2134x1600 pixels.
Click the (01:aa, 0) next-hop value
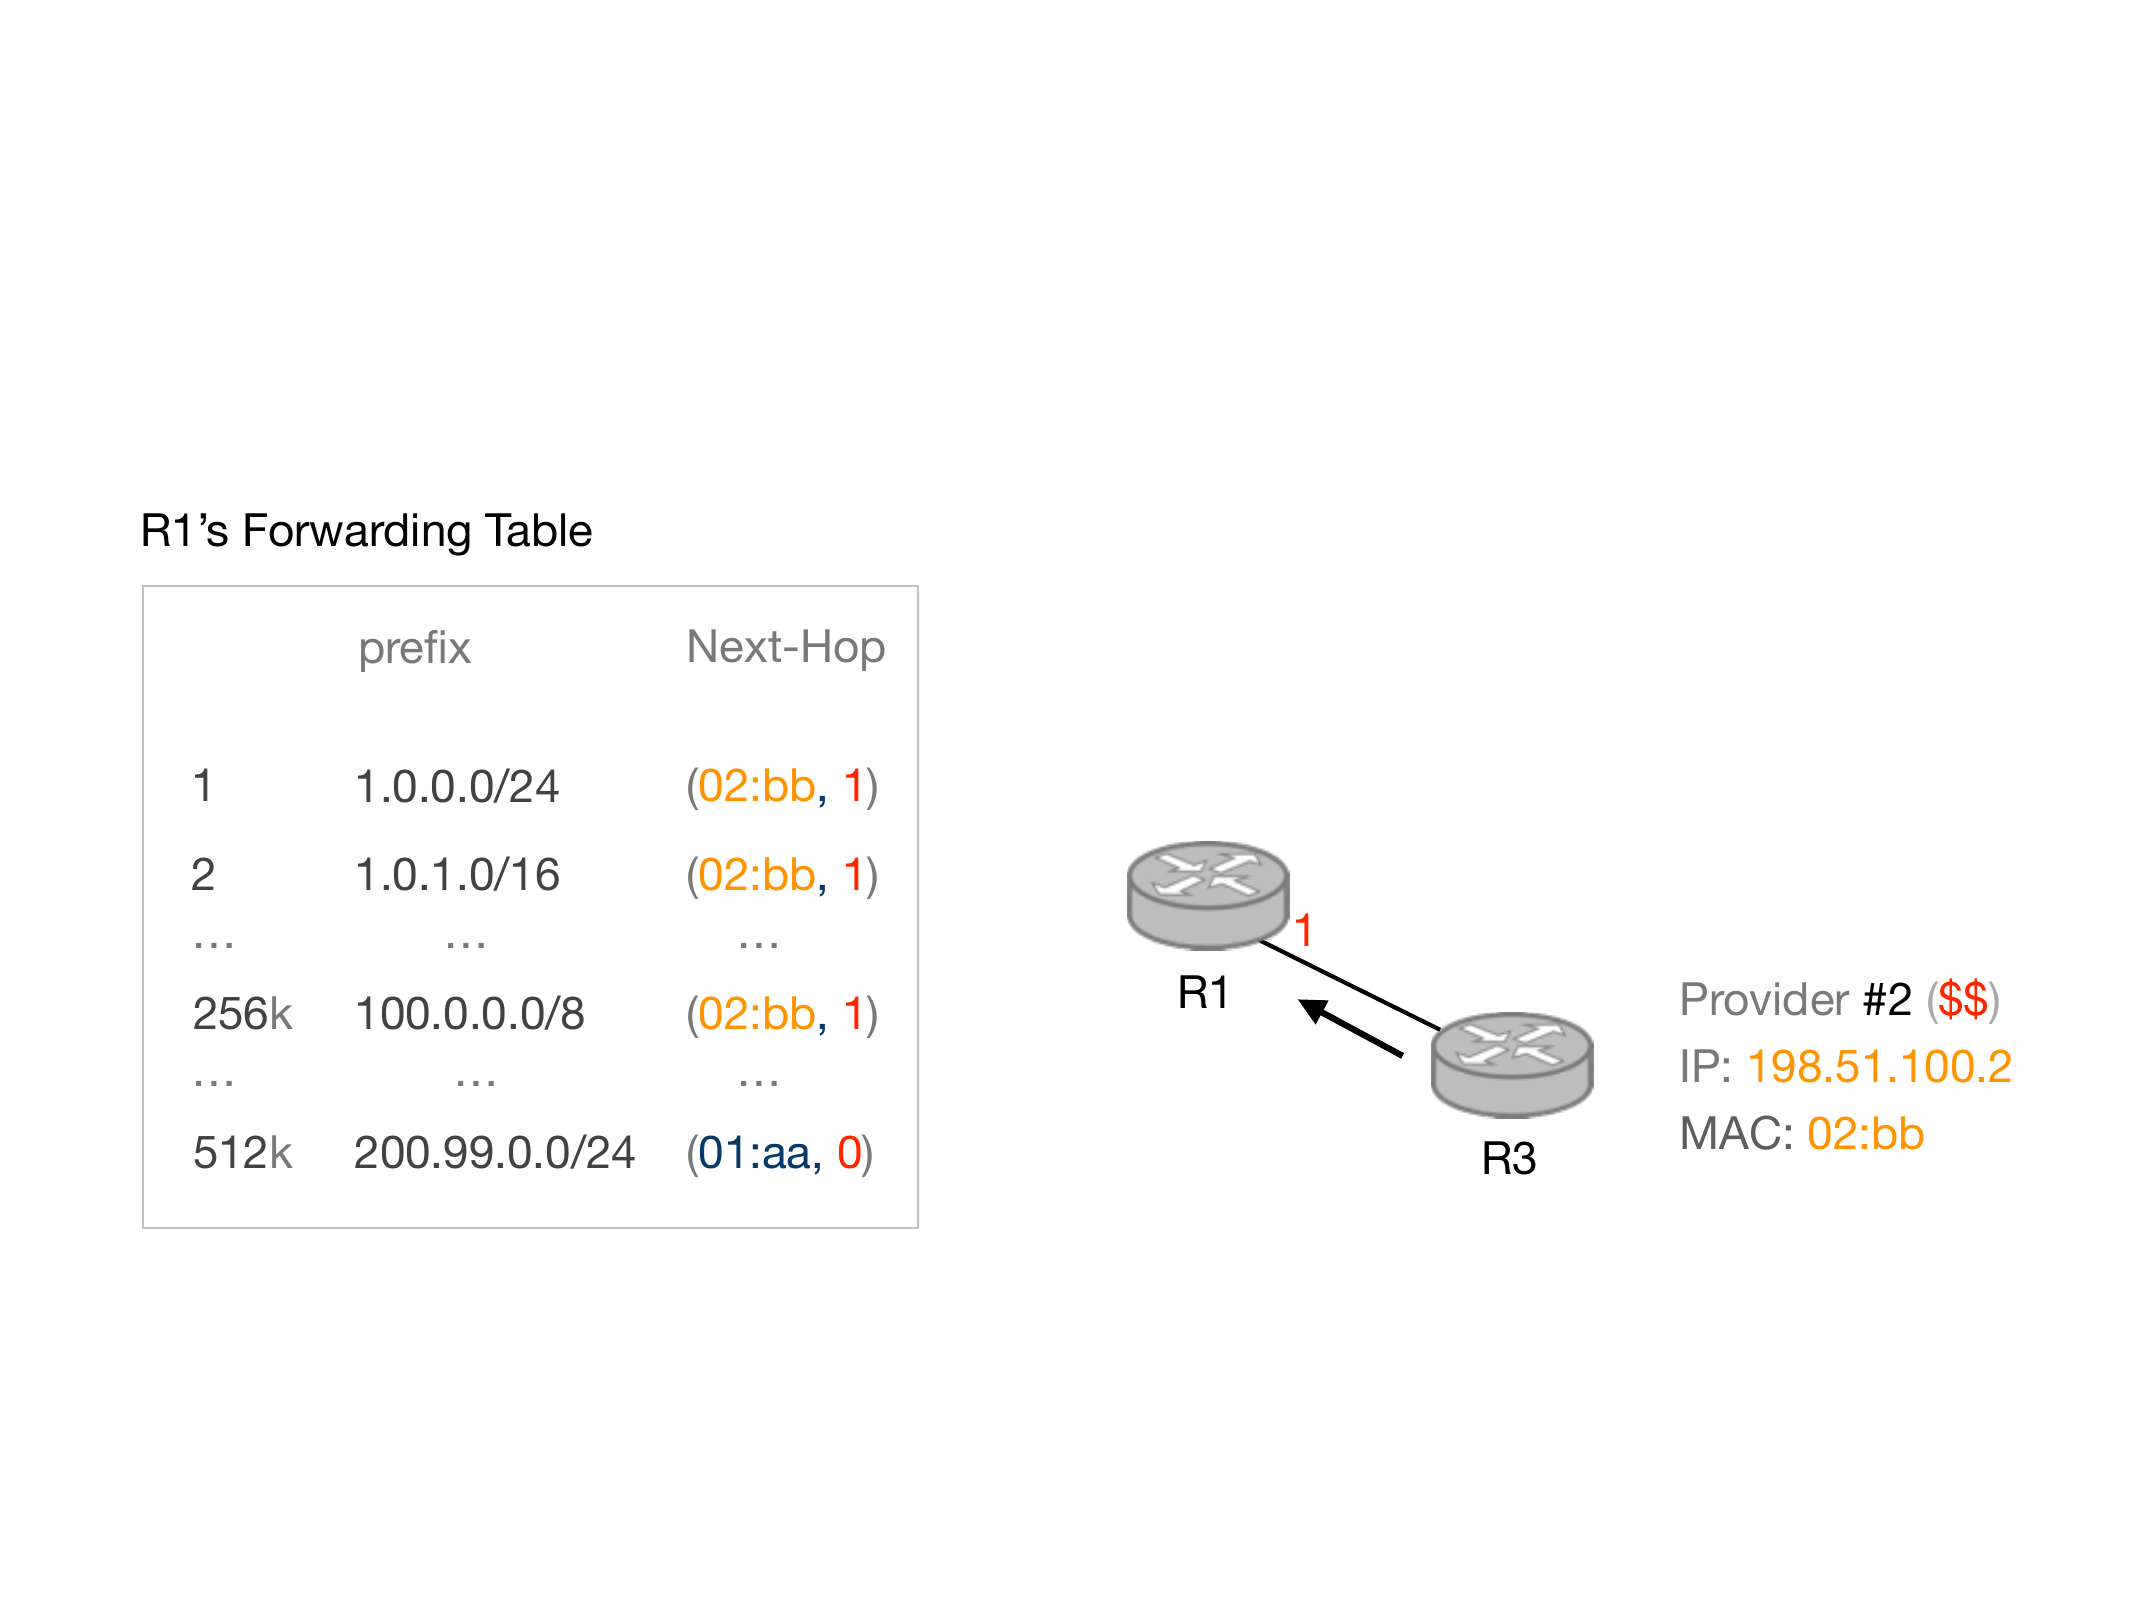click(x=779, y=1153)
